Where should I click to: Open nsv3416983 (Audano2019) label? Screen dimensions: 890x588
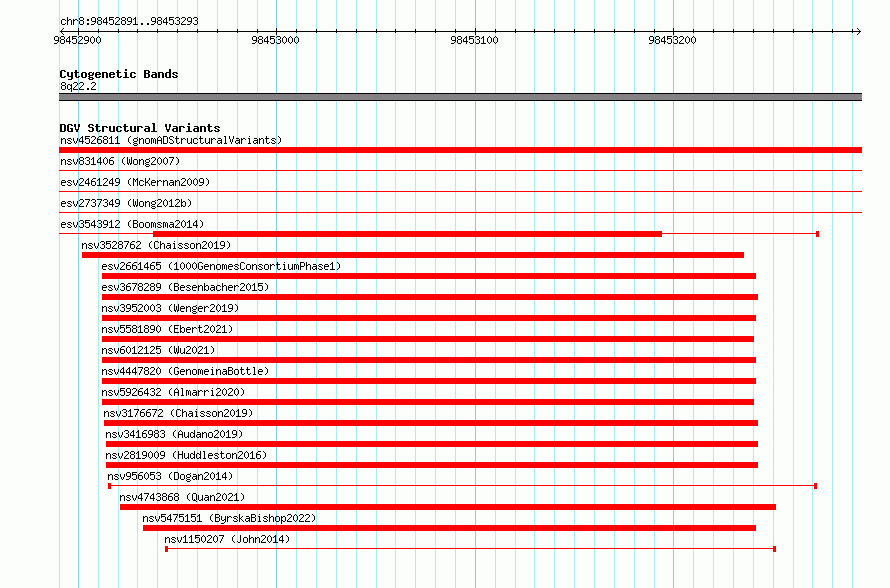(x=174, y=434)
